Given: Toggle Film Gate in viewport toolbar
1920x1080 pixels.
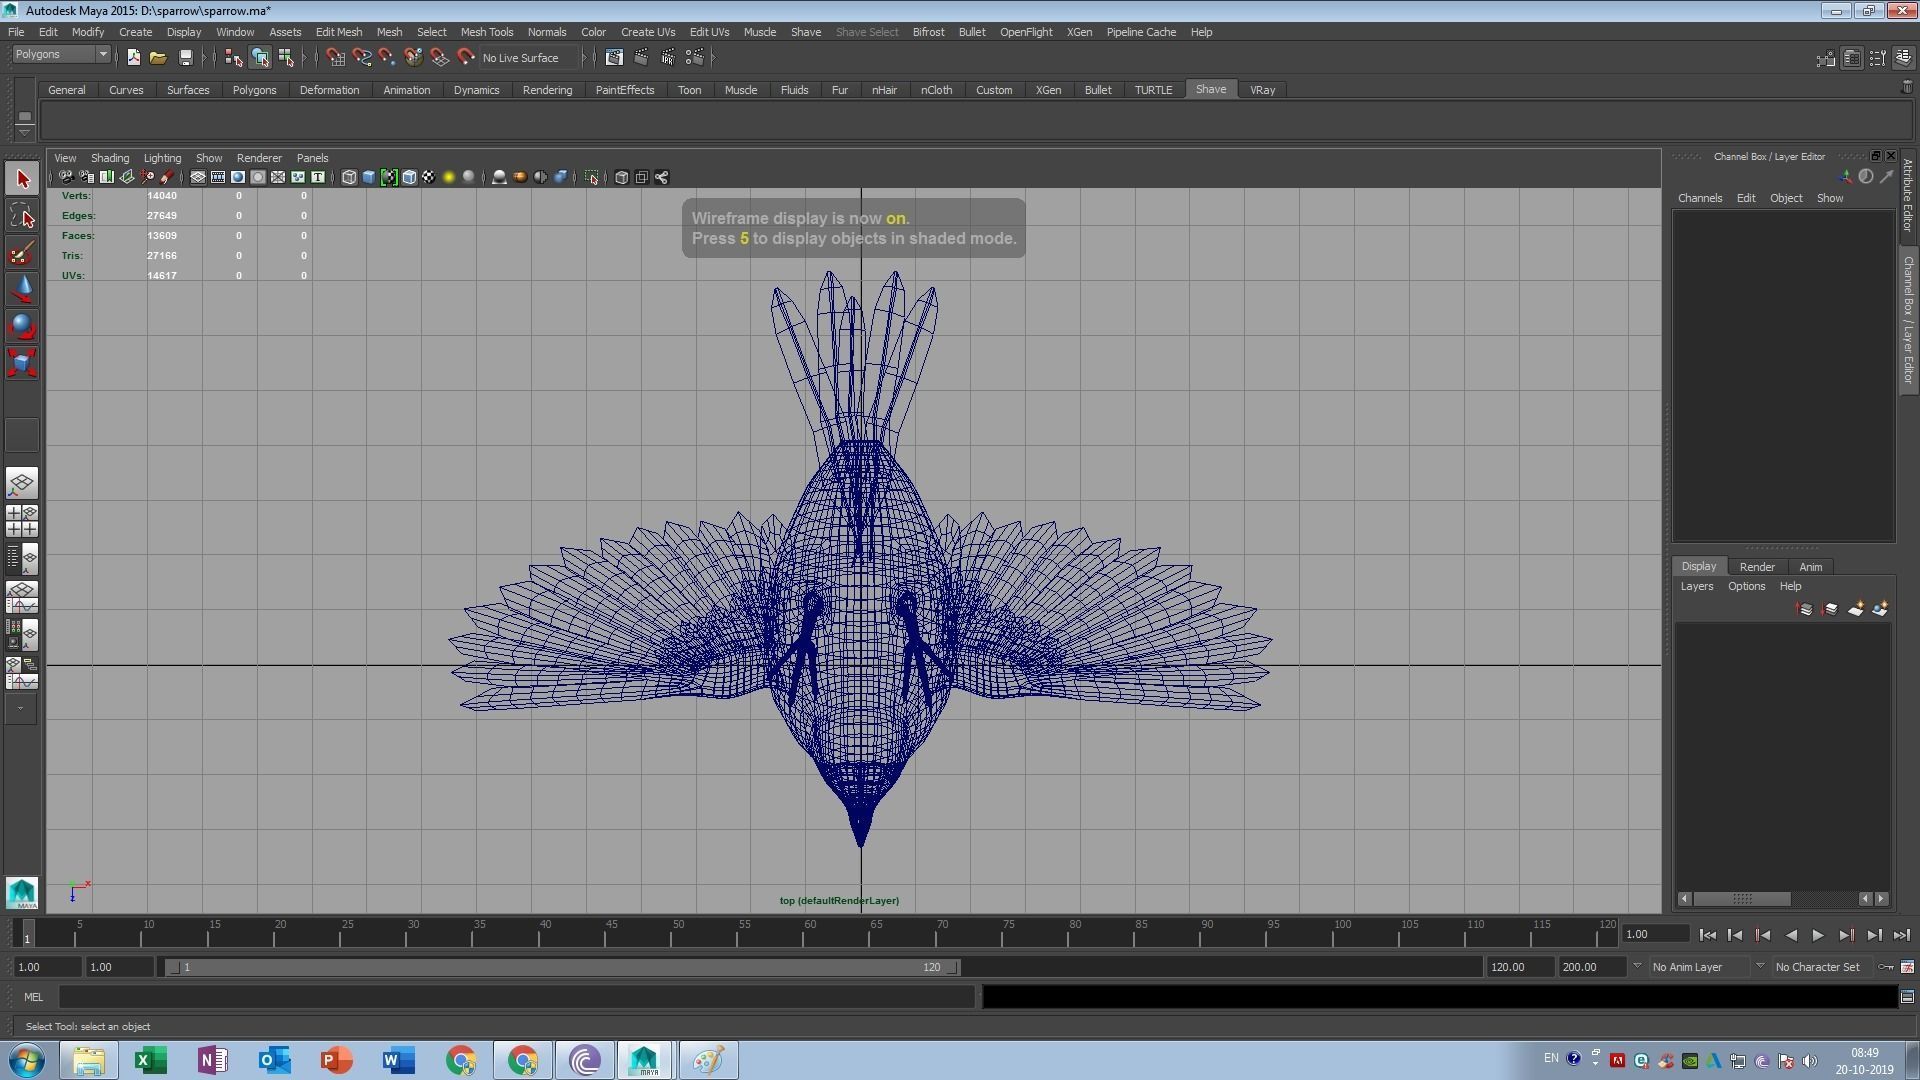Looking at the screenshot, I should (218, 178).
